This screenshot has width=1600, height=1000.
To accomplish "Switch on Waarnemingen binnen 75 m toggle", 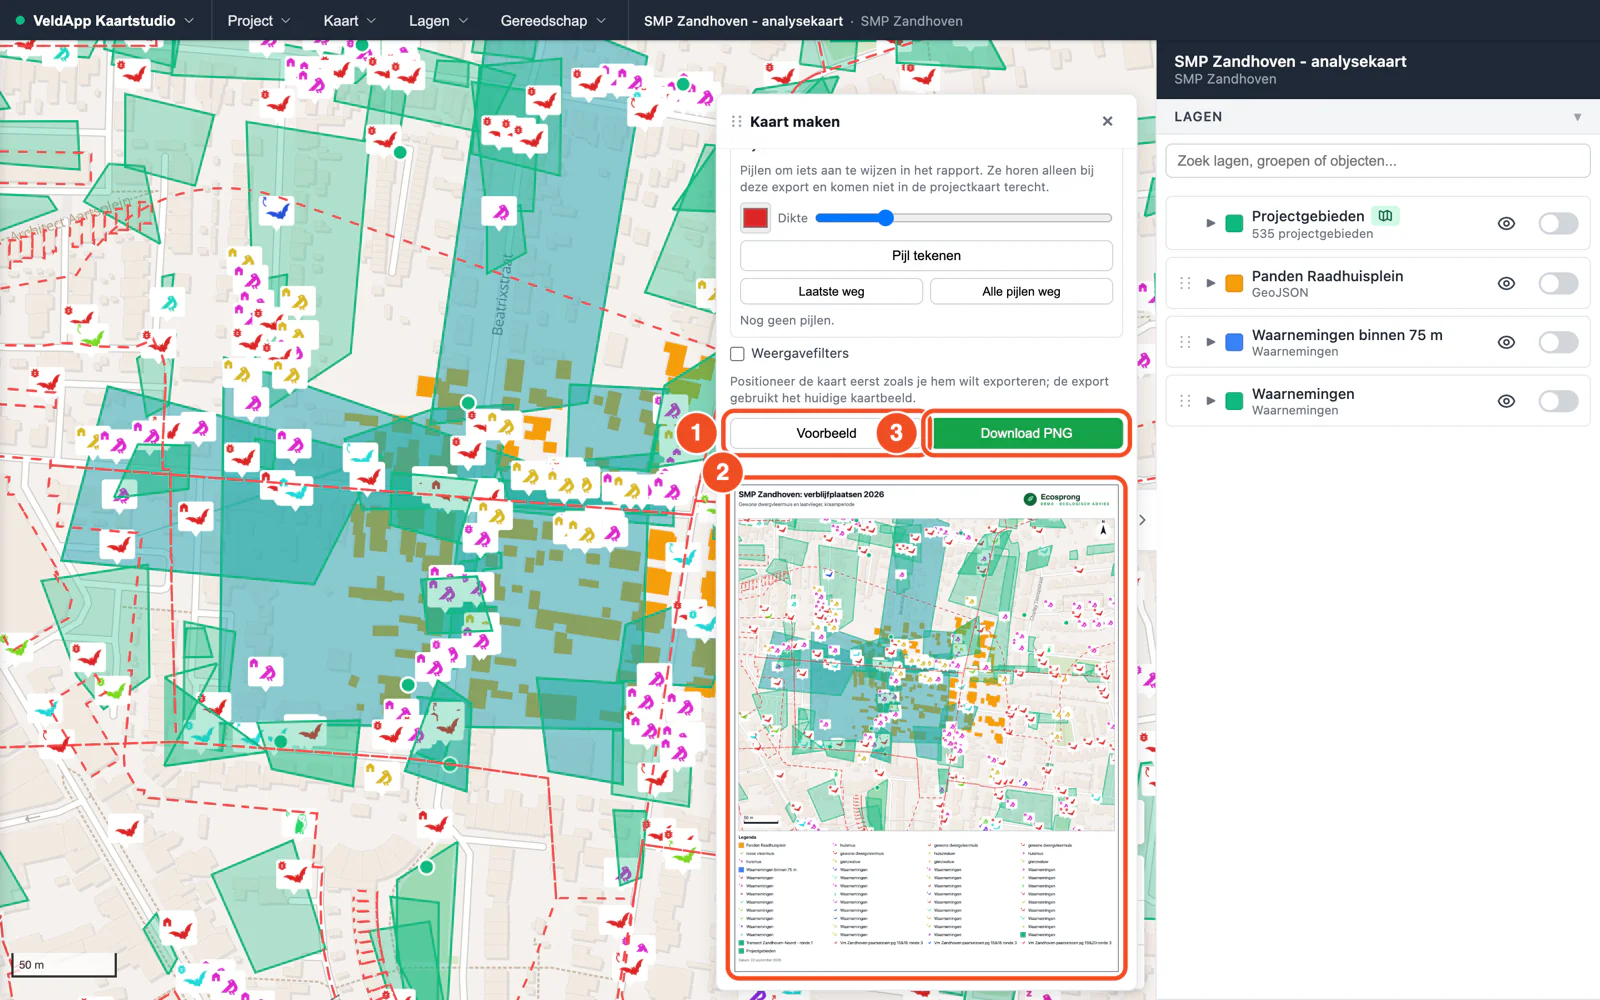I will point(1558,343).
